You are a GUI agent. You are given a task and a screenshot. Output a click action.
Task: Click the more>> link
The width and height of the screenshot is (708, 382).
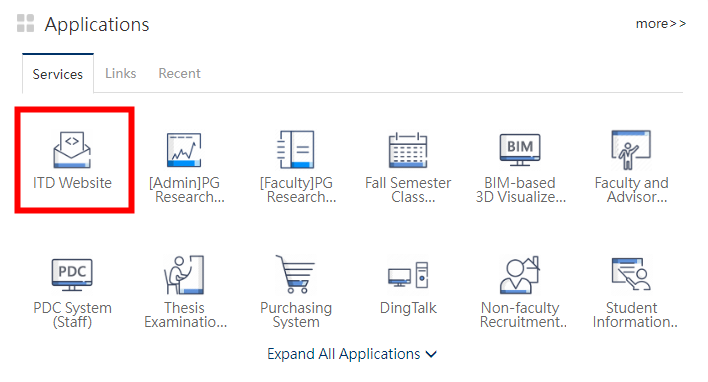tap(661, 23)
